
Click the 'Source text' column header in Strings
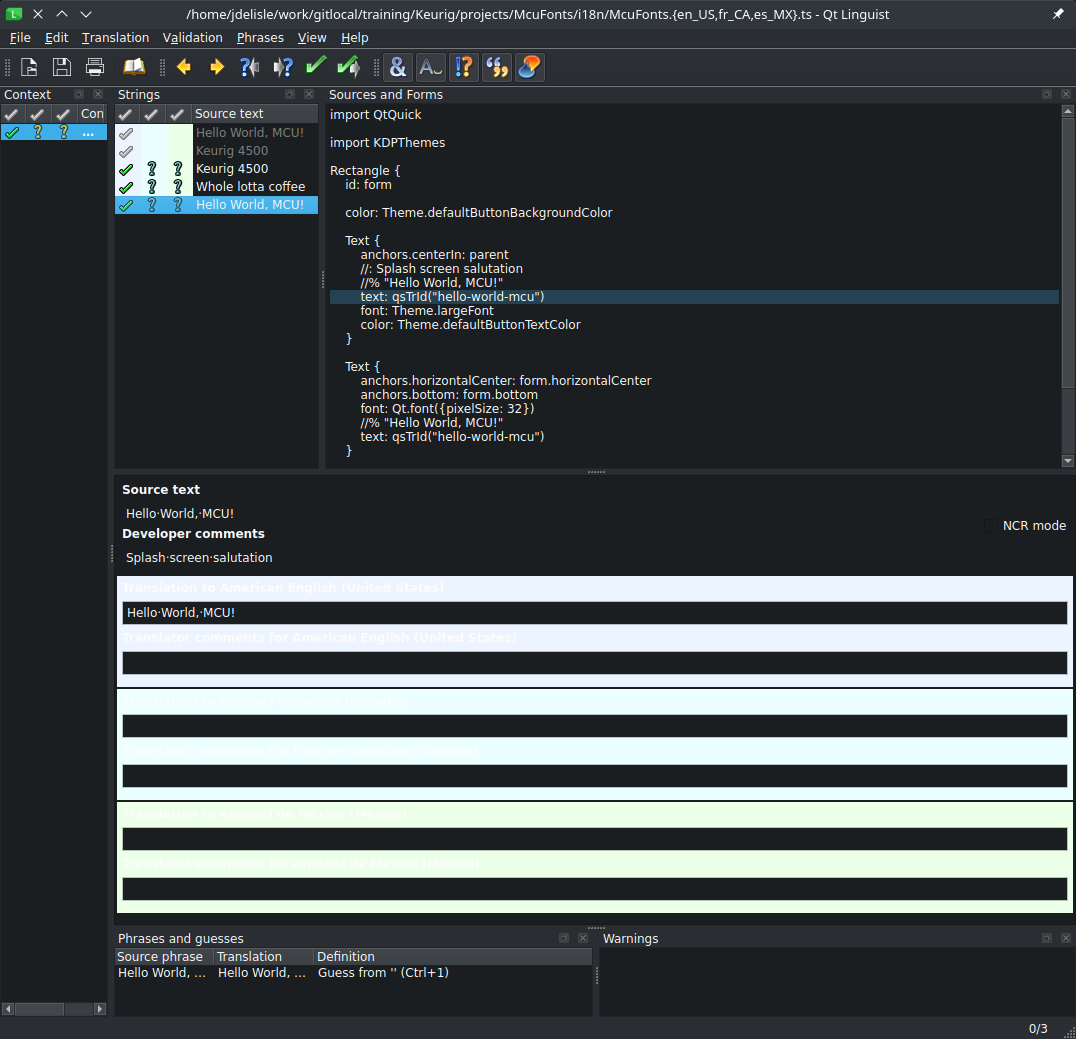point(255,114)
